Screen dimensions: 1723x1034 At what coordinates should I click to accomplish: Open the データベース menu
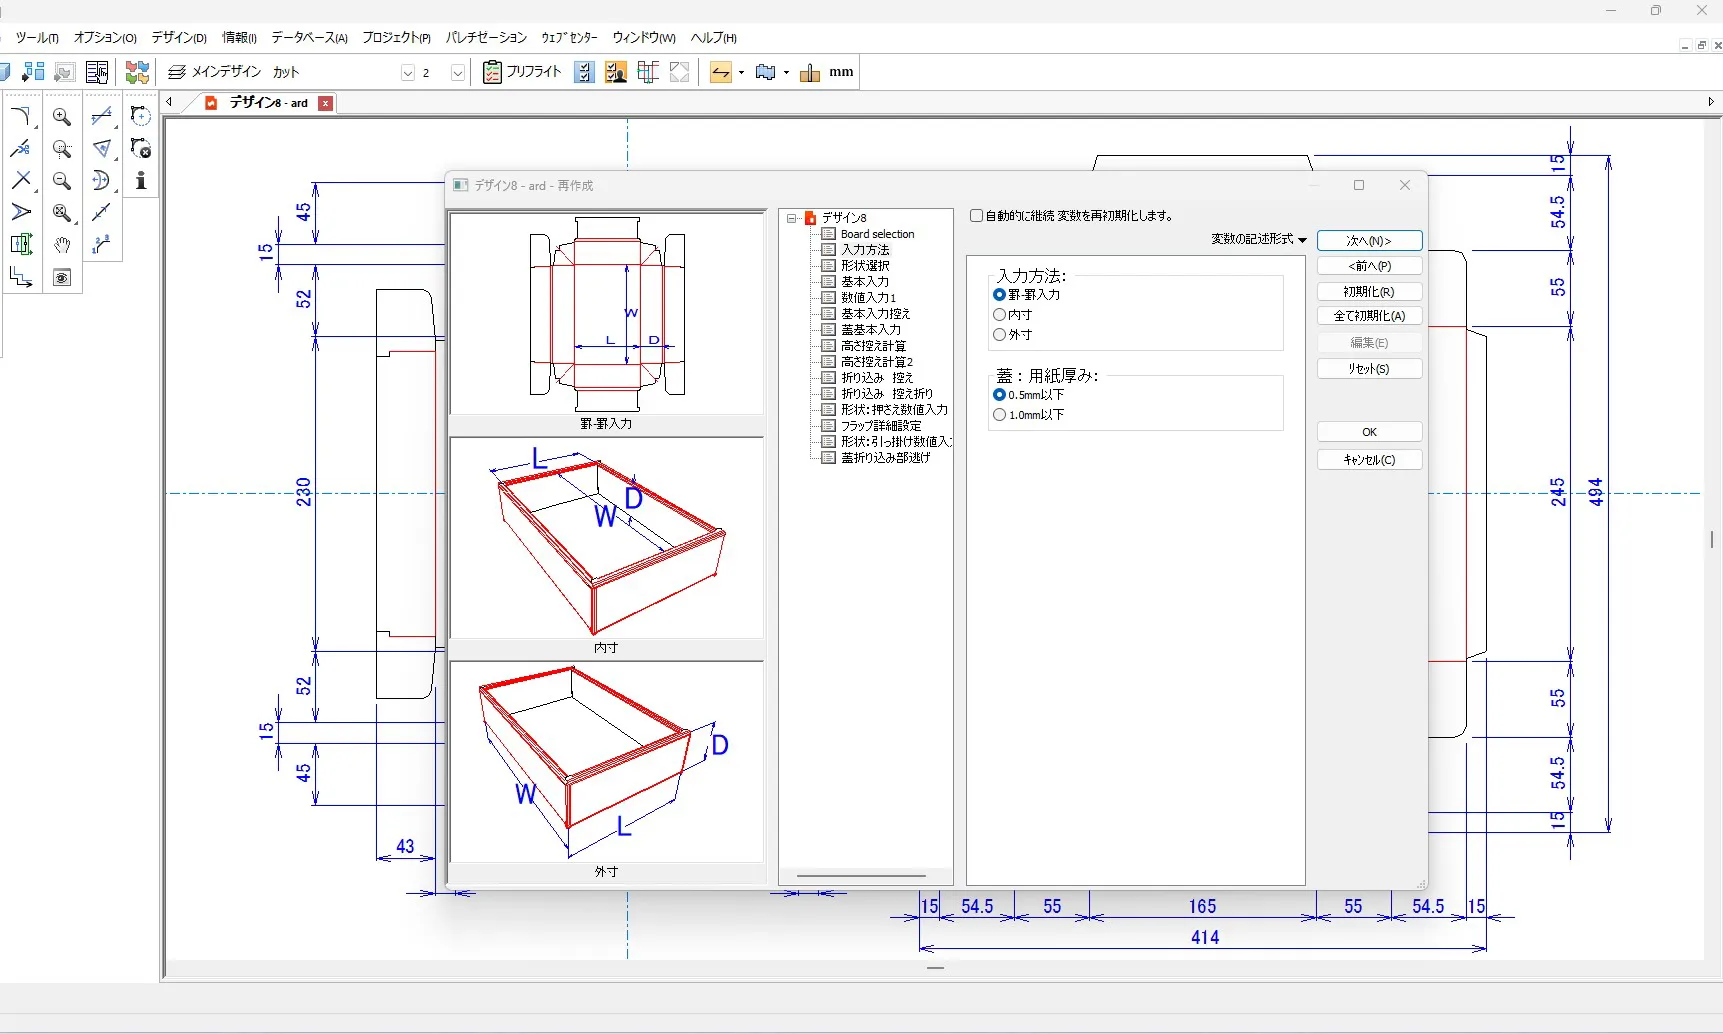pos(309,38)
